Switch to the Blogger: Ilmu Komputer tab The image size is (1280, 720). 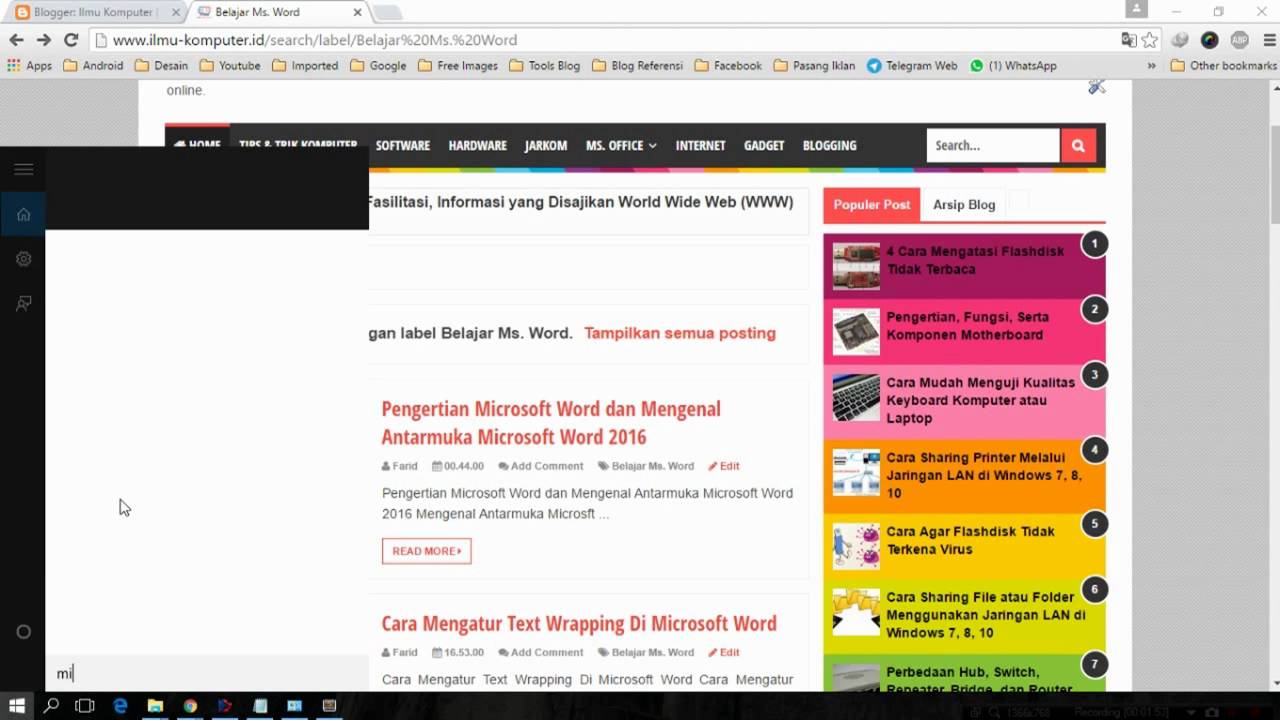(93, 12)
